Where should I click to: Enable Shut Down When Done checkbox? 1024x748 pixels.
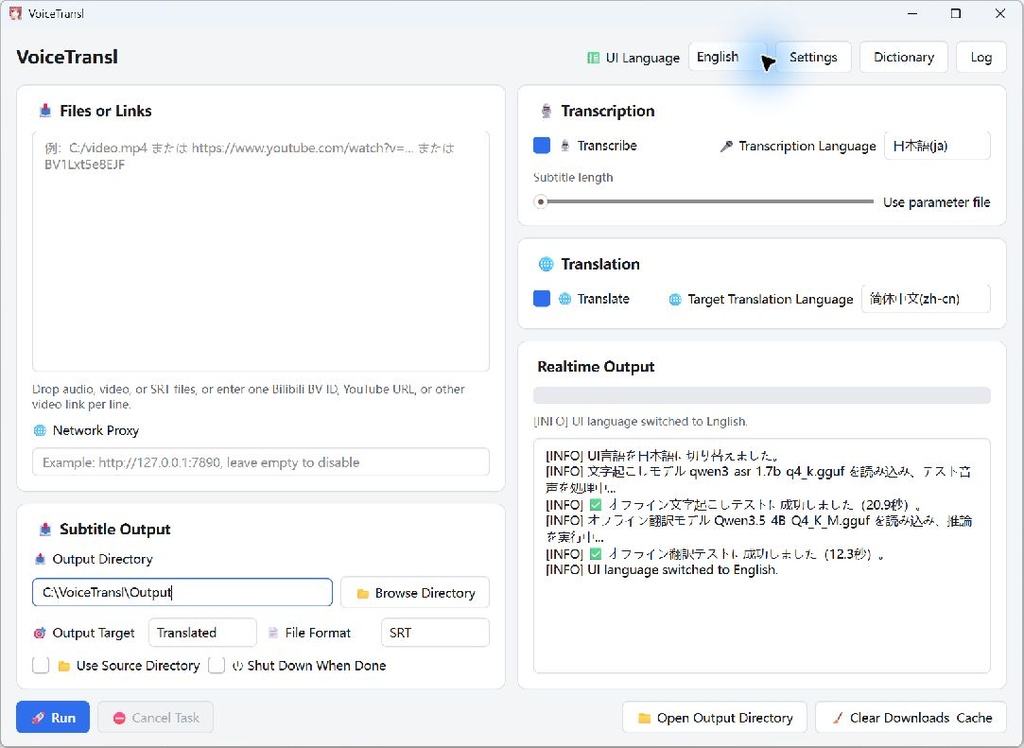tap(217, 666)
